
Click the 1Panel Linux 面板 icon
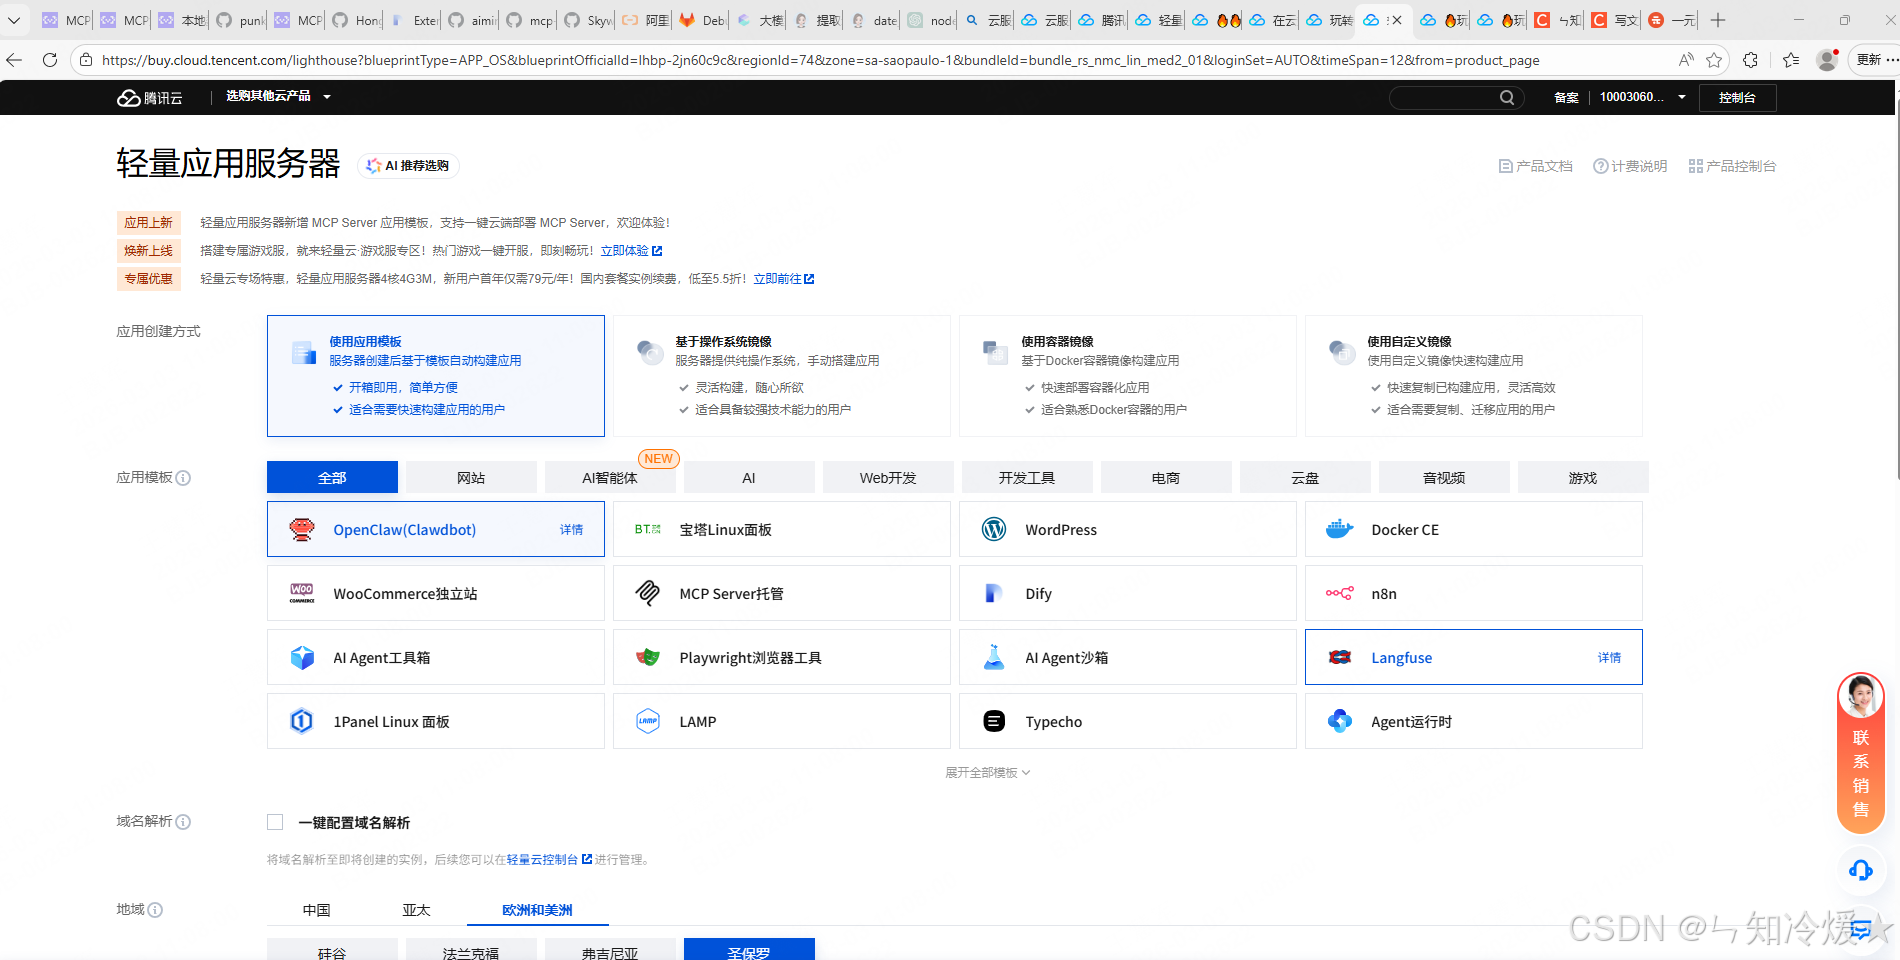point(302,721)
